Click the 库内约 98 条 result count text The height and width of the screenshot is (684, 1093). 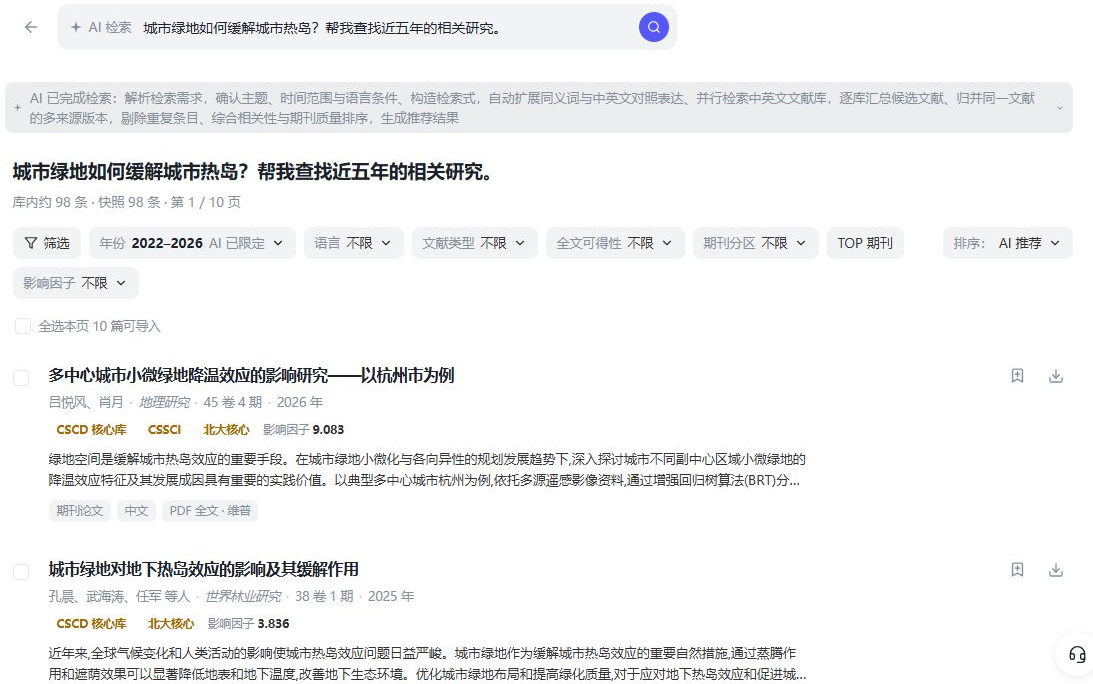point(50,202)
